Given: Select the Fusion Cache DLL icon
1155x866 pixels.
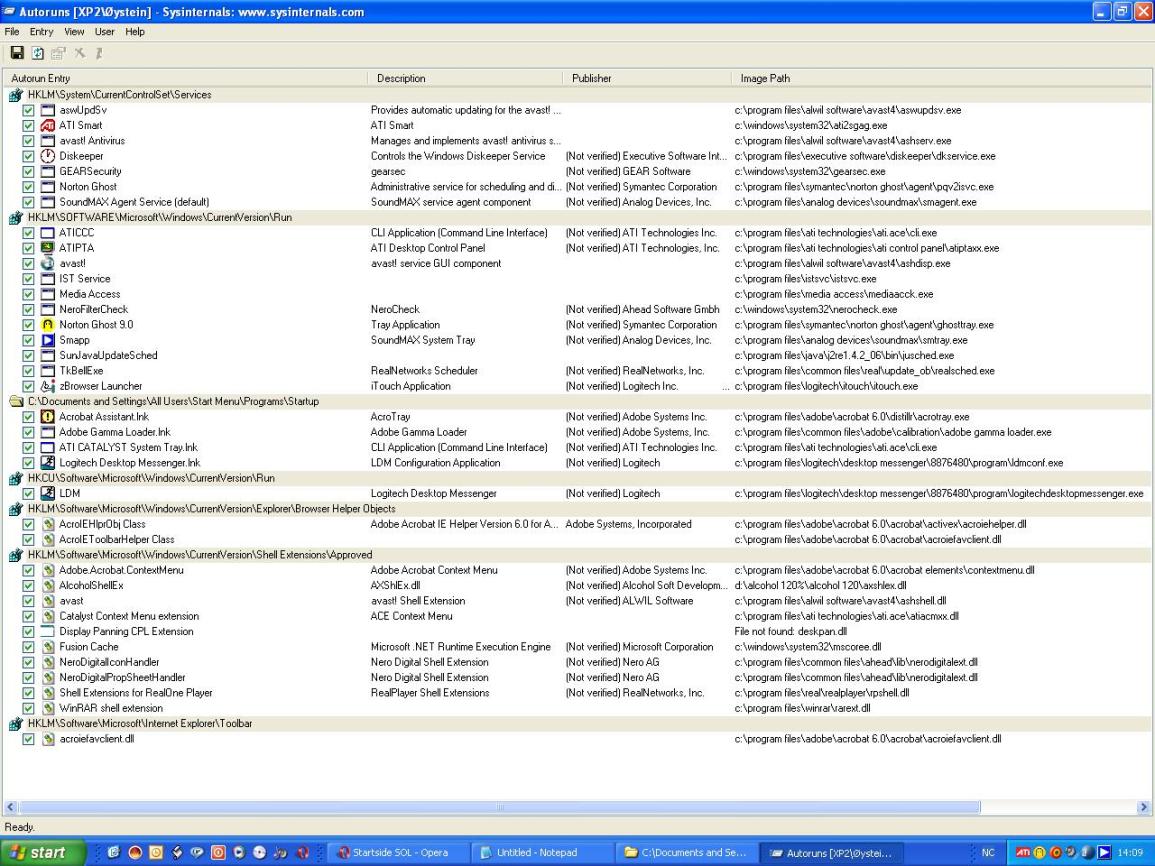Looking at the screenshot, I should tap(48, 647).
